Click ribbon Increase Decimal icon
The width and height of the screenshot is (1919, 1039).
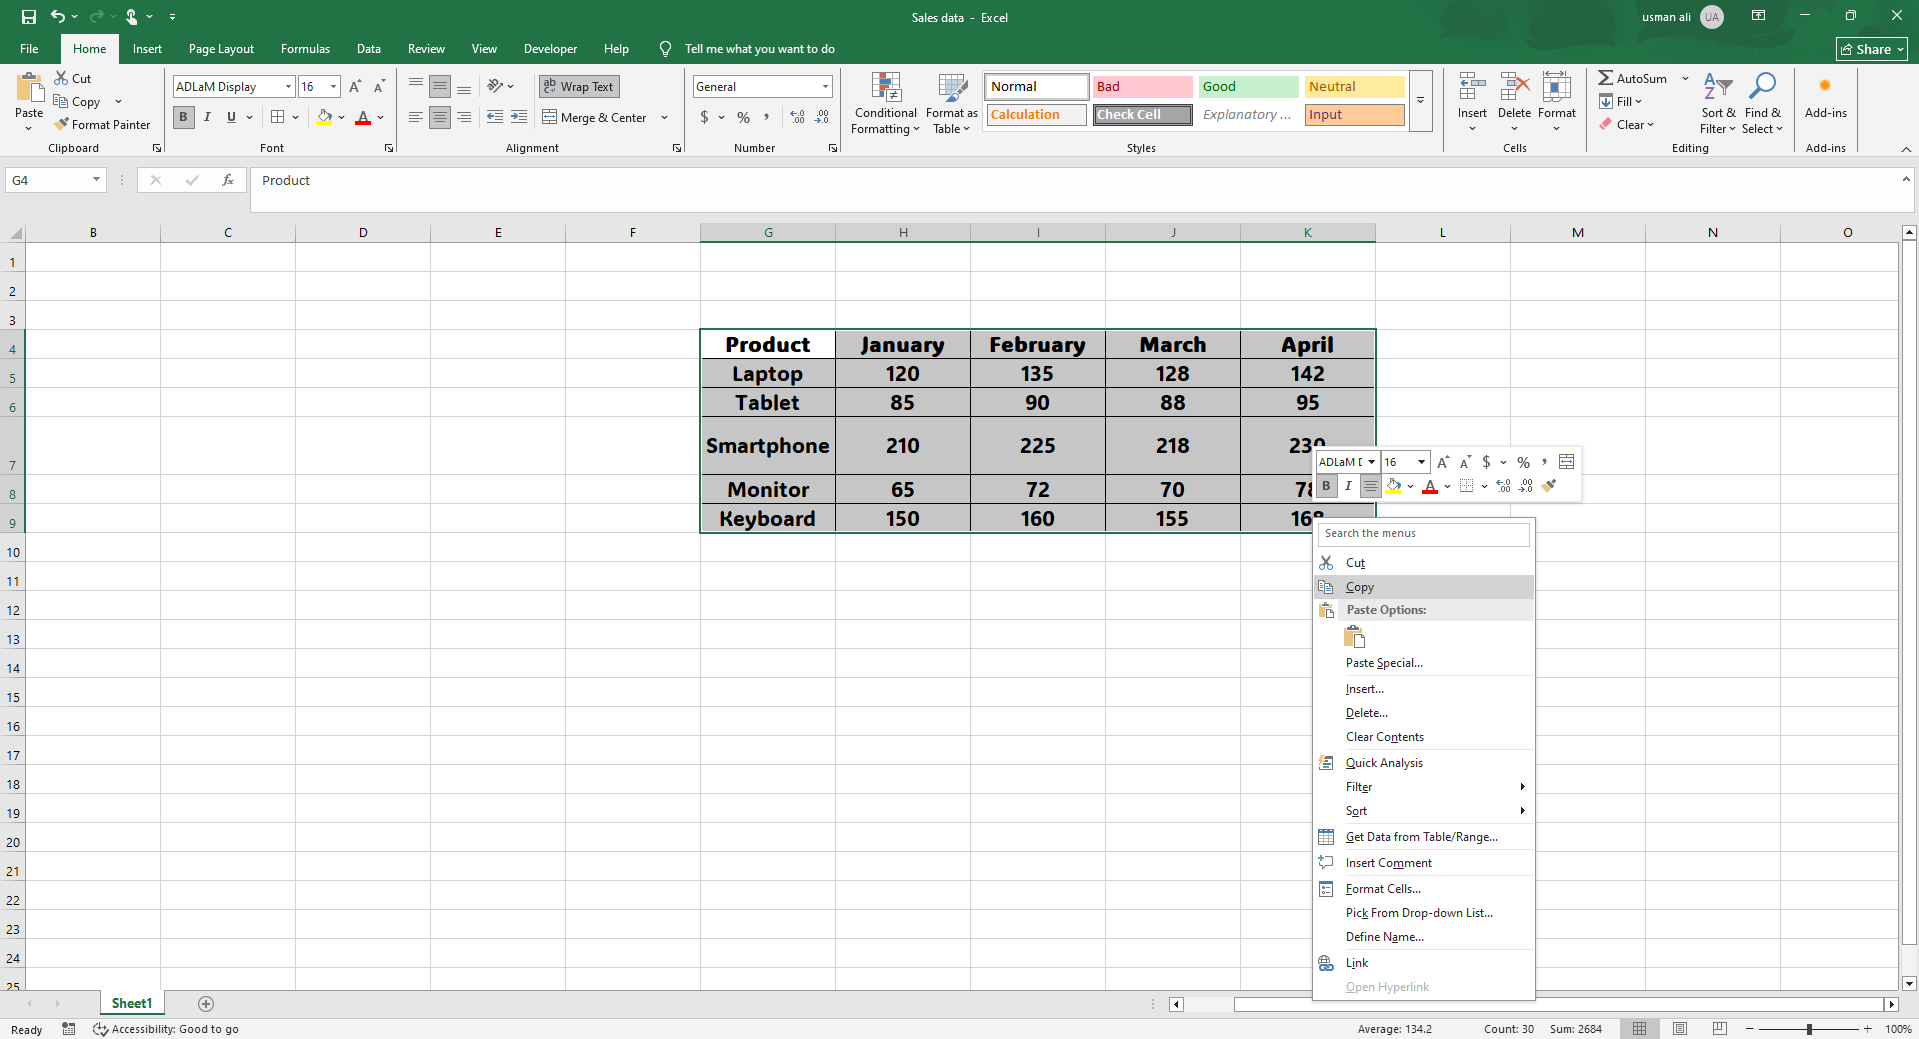tap(797, 117)
